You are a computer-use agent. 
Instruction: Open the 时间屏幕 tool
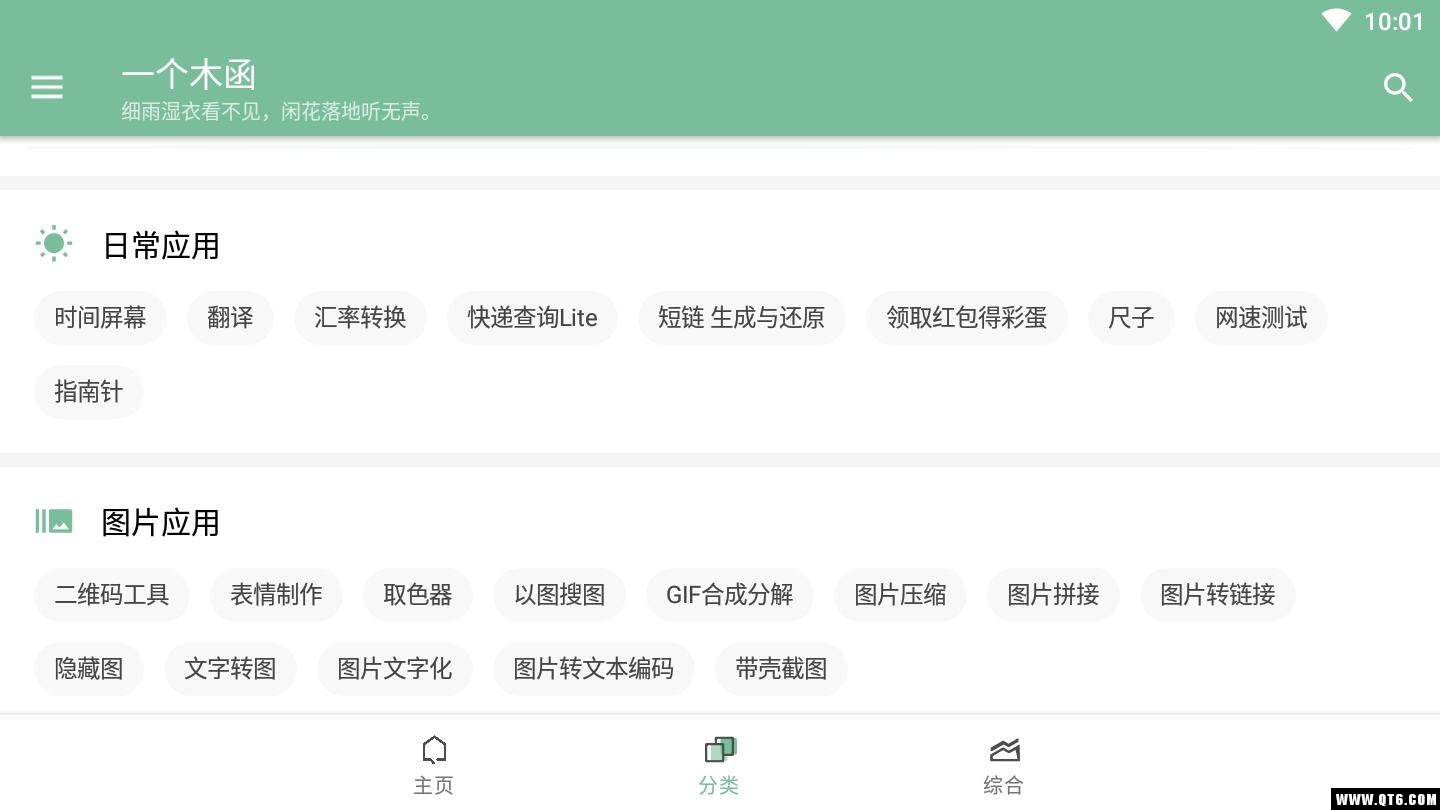click(100, 318)
